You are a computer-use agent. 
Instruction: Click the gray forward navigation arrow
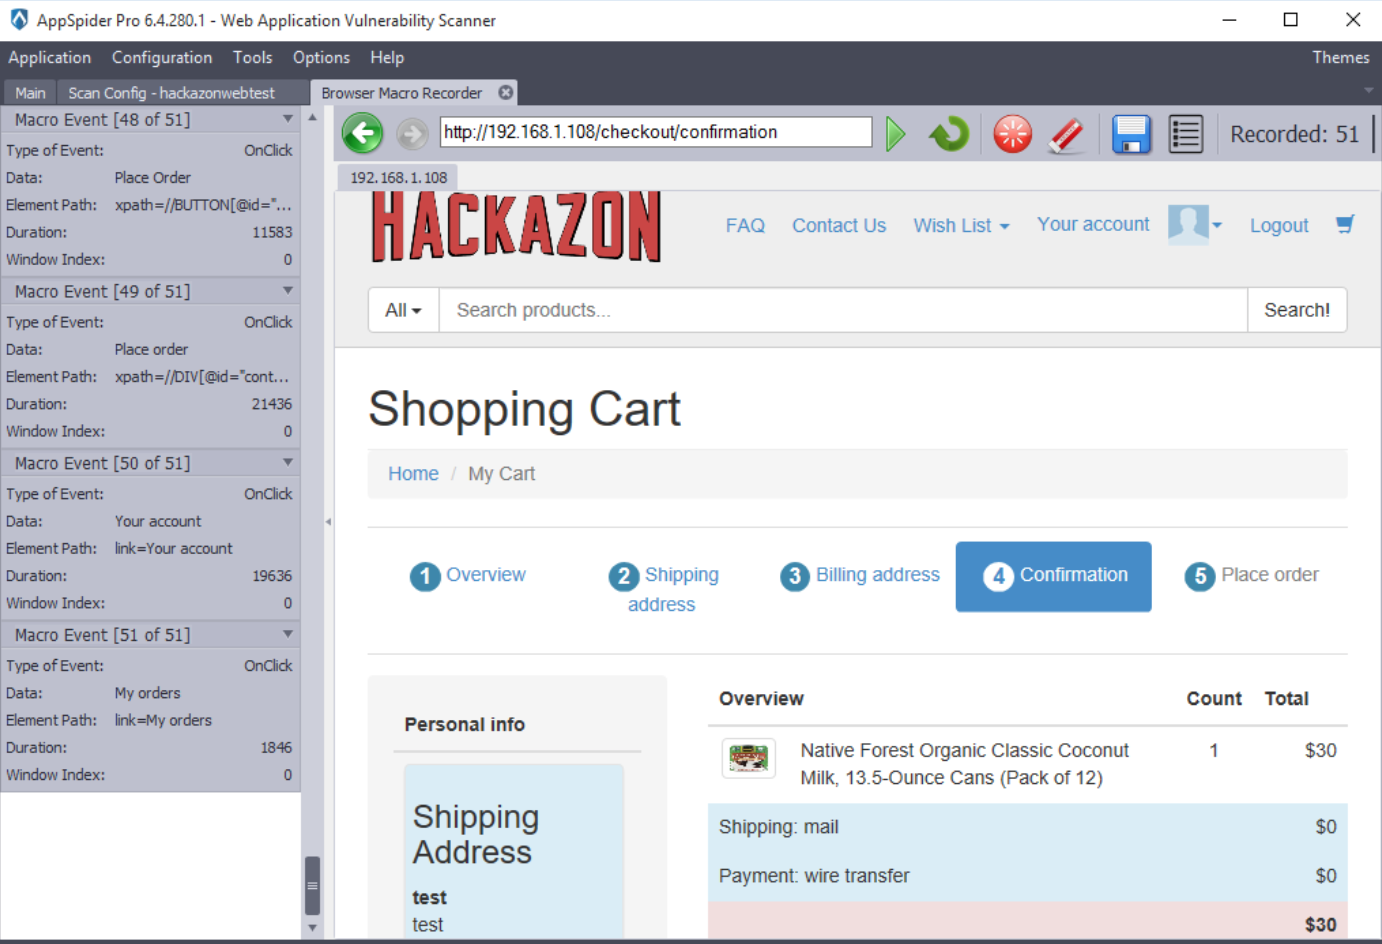[412, 133]
